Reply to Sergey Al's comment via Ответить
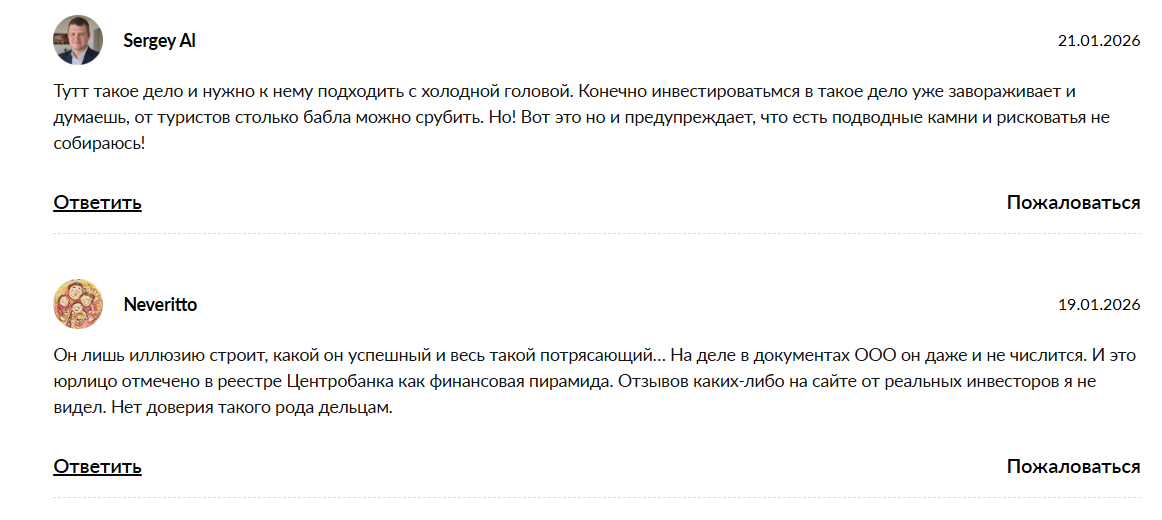 [x=97, y=203]
